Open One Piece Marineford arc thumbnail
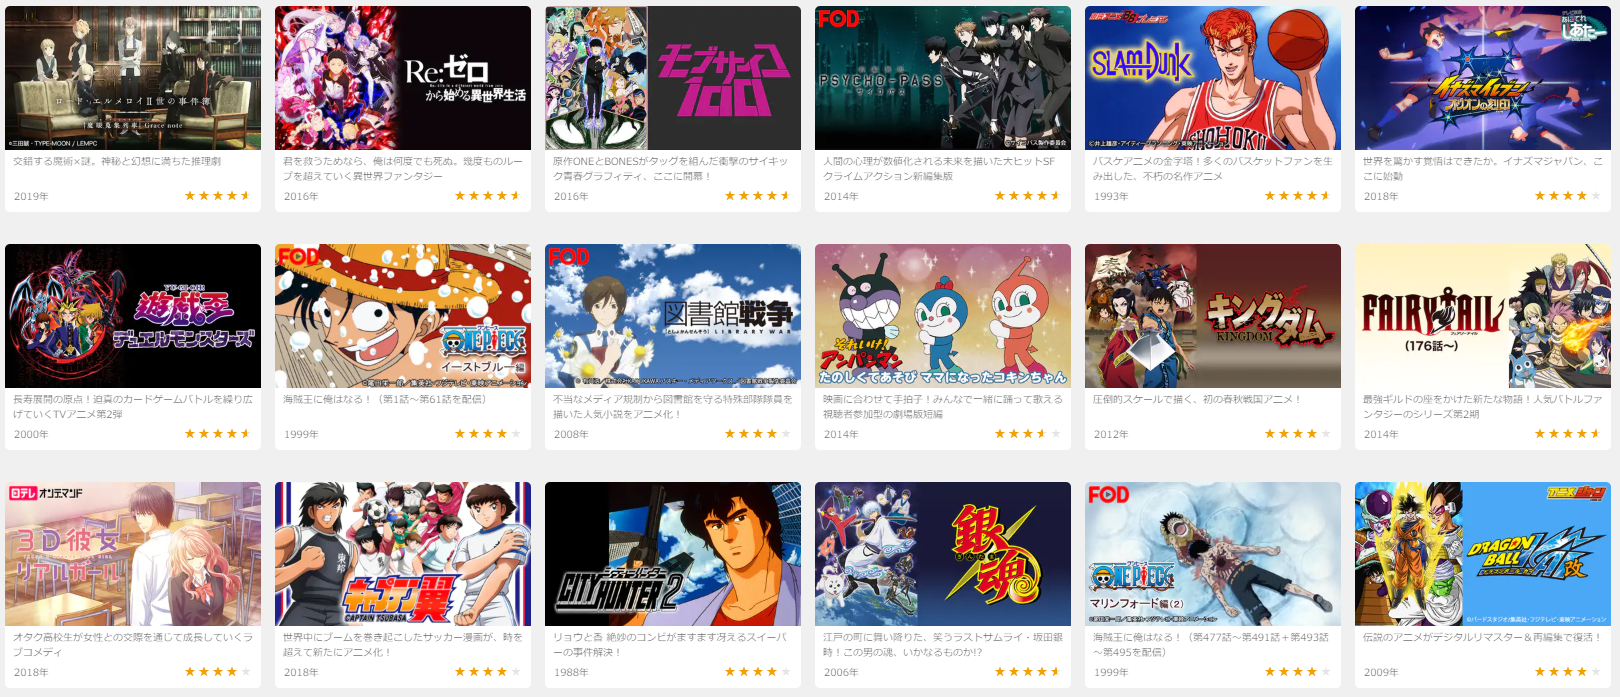This screenshot has width=1620, height=697. [x=1213, y=554]
